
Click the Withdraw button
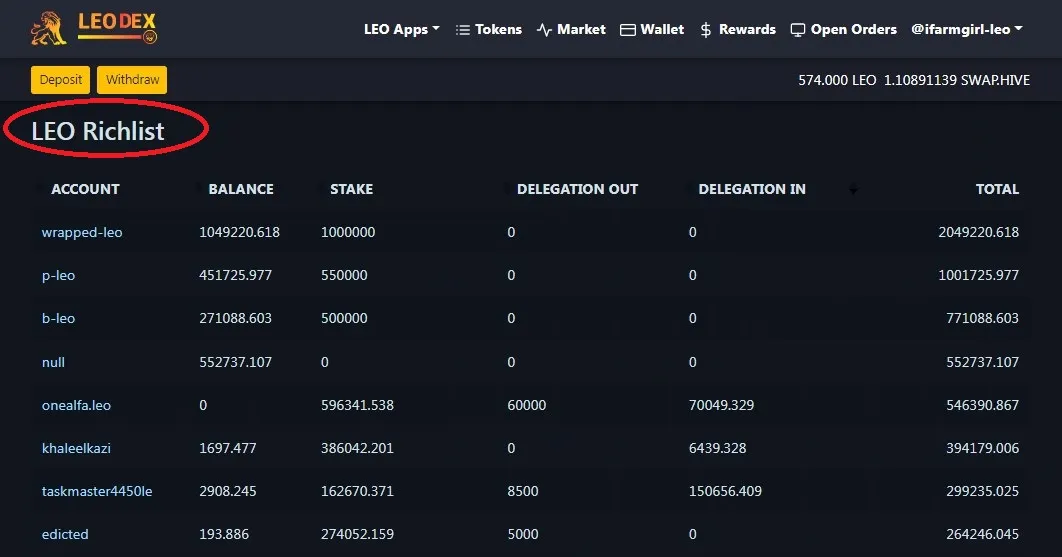(132, 79)
